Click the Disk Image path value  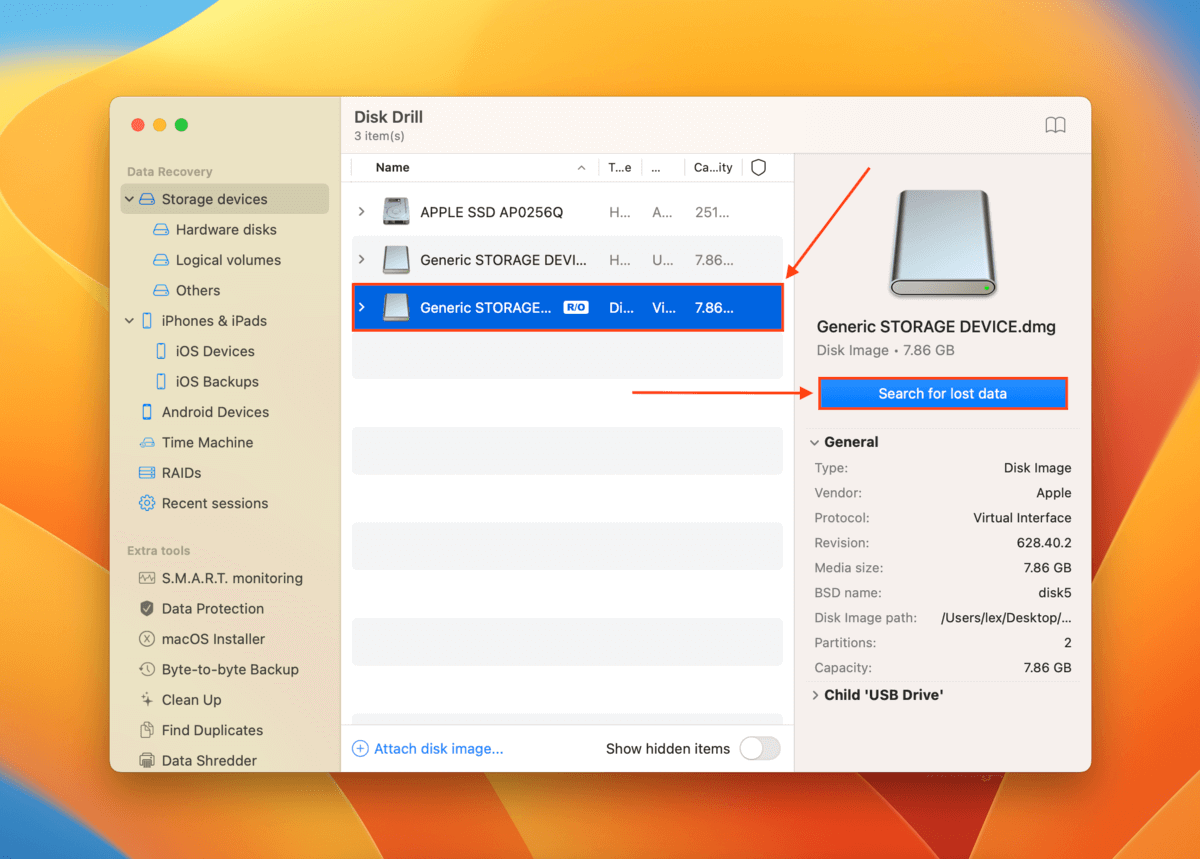1006,618
